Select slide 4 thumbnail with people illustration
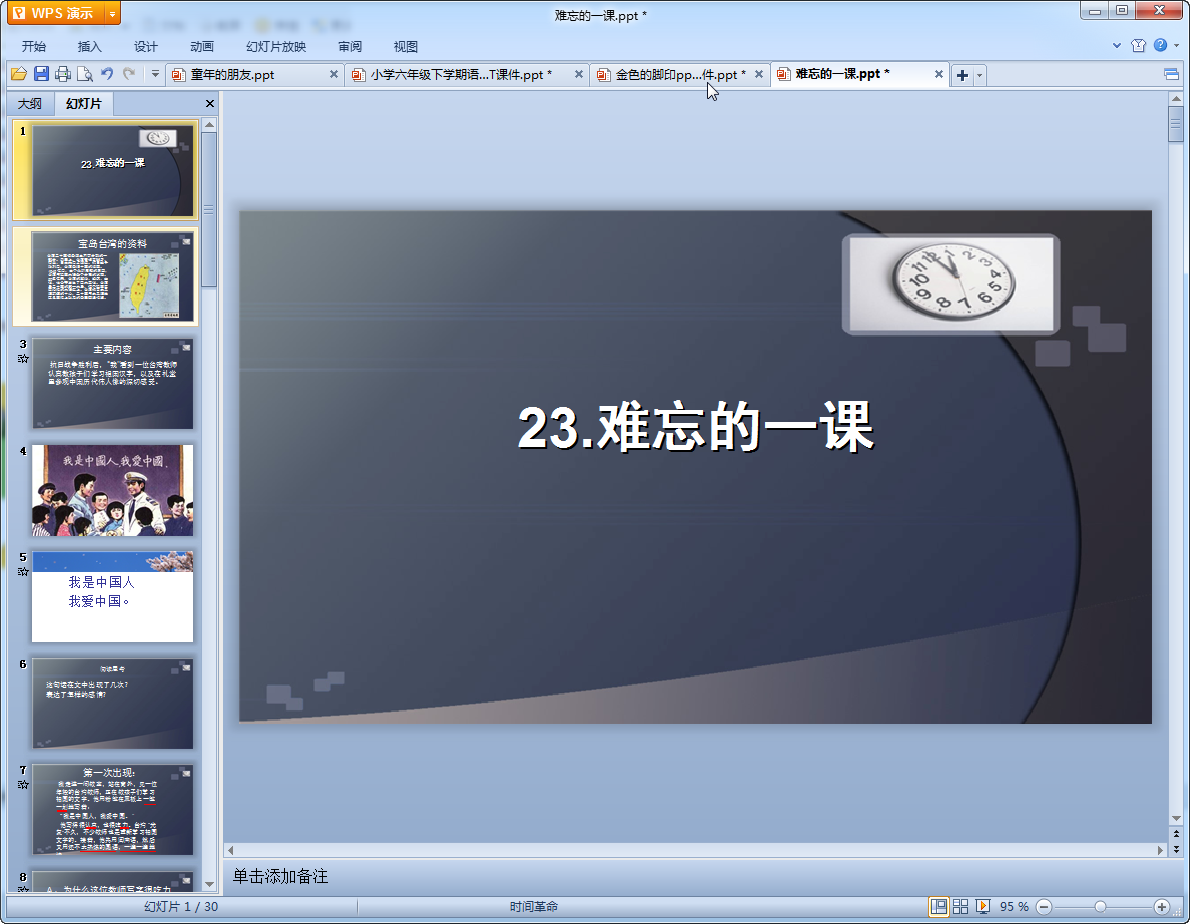This screenshot has width=1190, height=924. [x=112, y=490]
